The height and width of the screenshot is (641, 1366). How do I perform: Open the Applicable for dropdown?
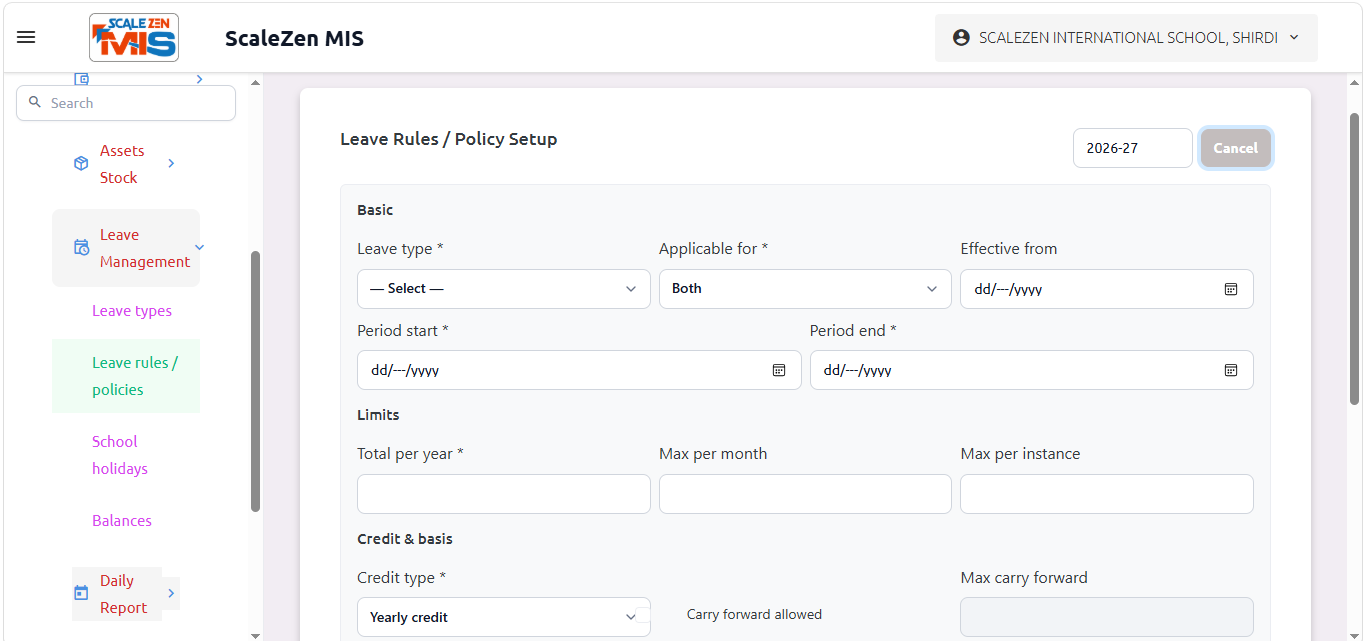[x=805, y=289]
